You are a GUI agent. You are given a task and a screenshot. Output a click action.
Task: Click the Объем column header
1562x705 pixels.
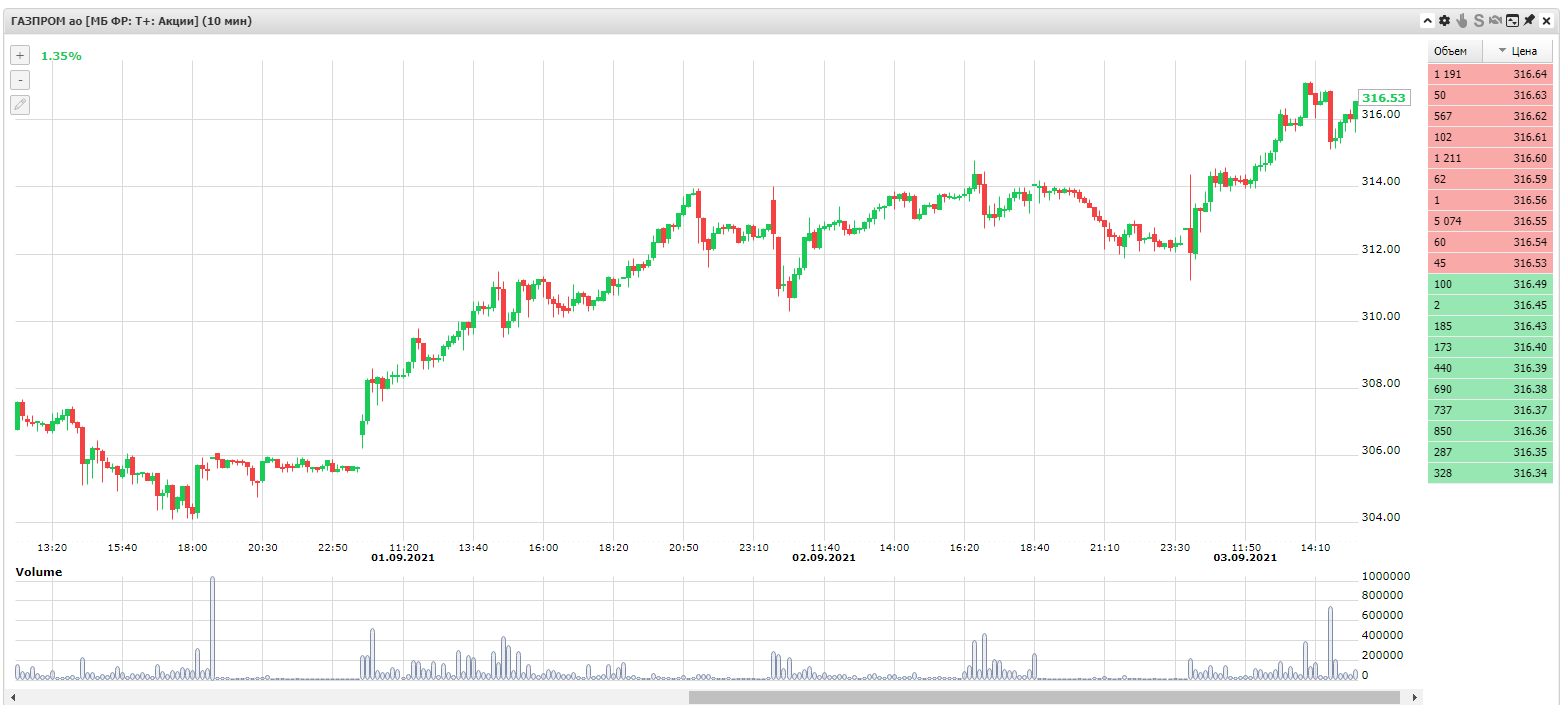pyautogui.click(x=1454, y=51)
